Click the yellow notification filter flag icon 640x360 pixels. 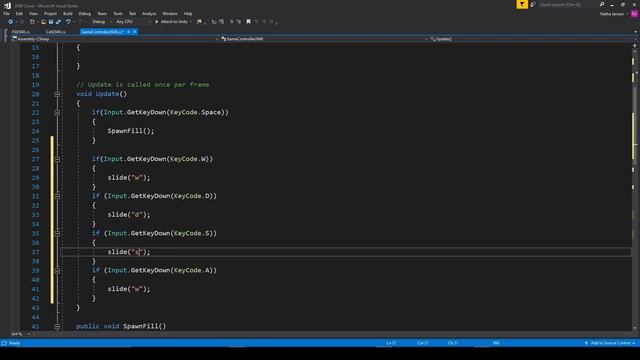pyautogui.click(x=522, y=4)
